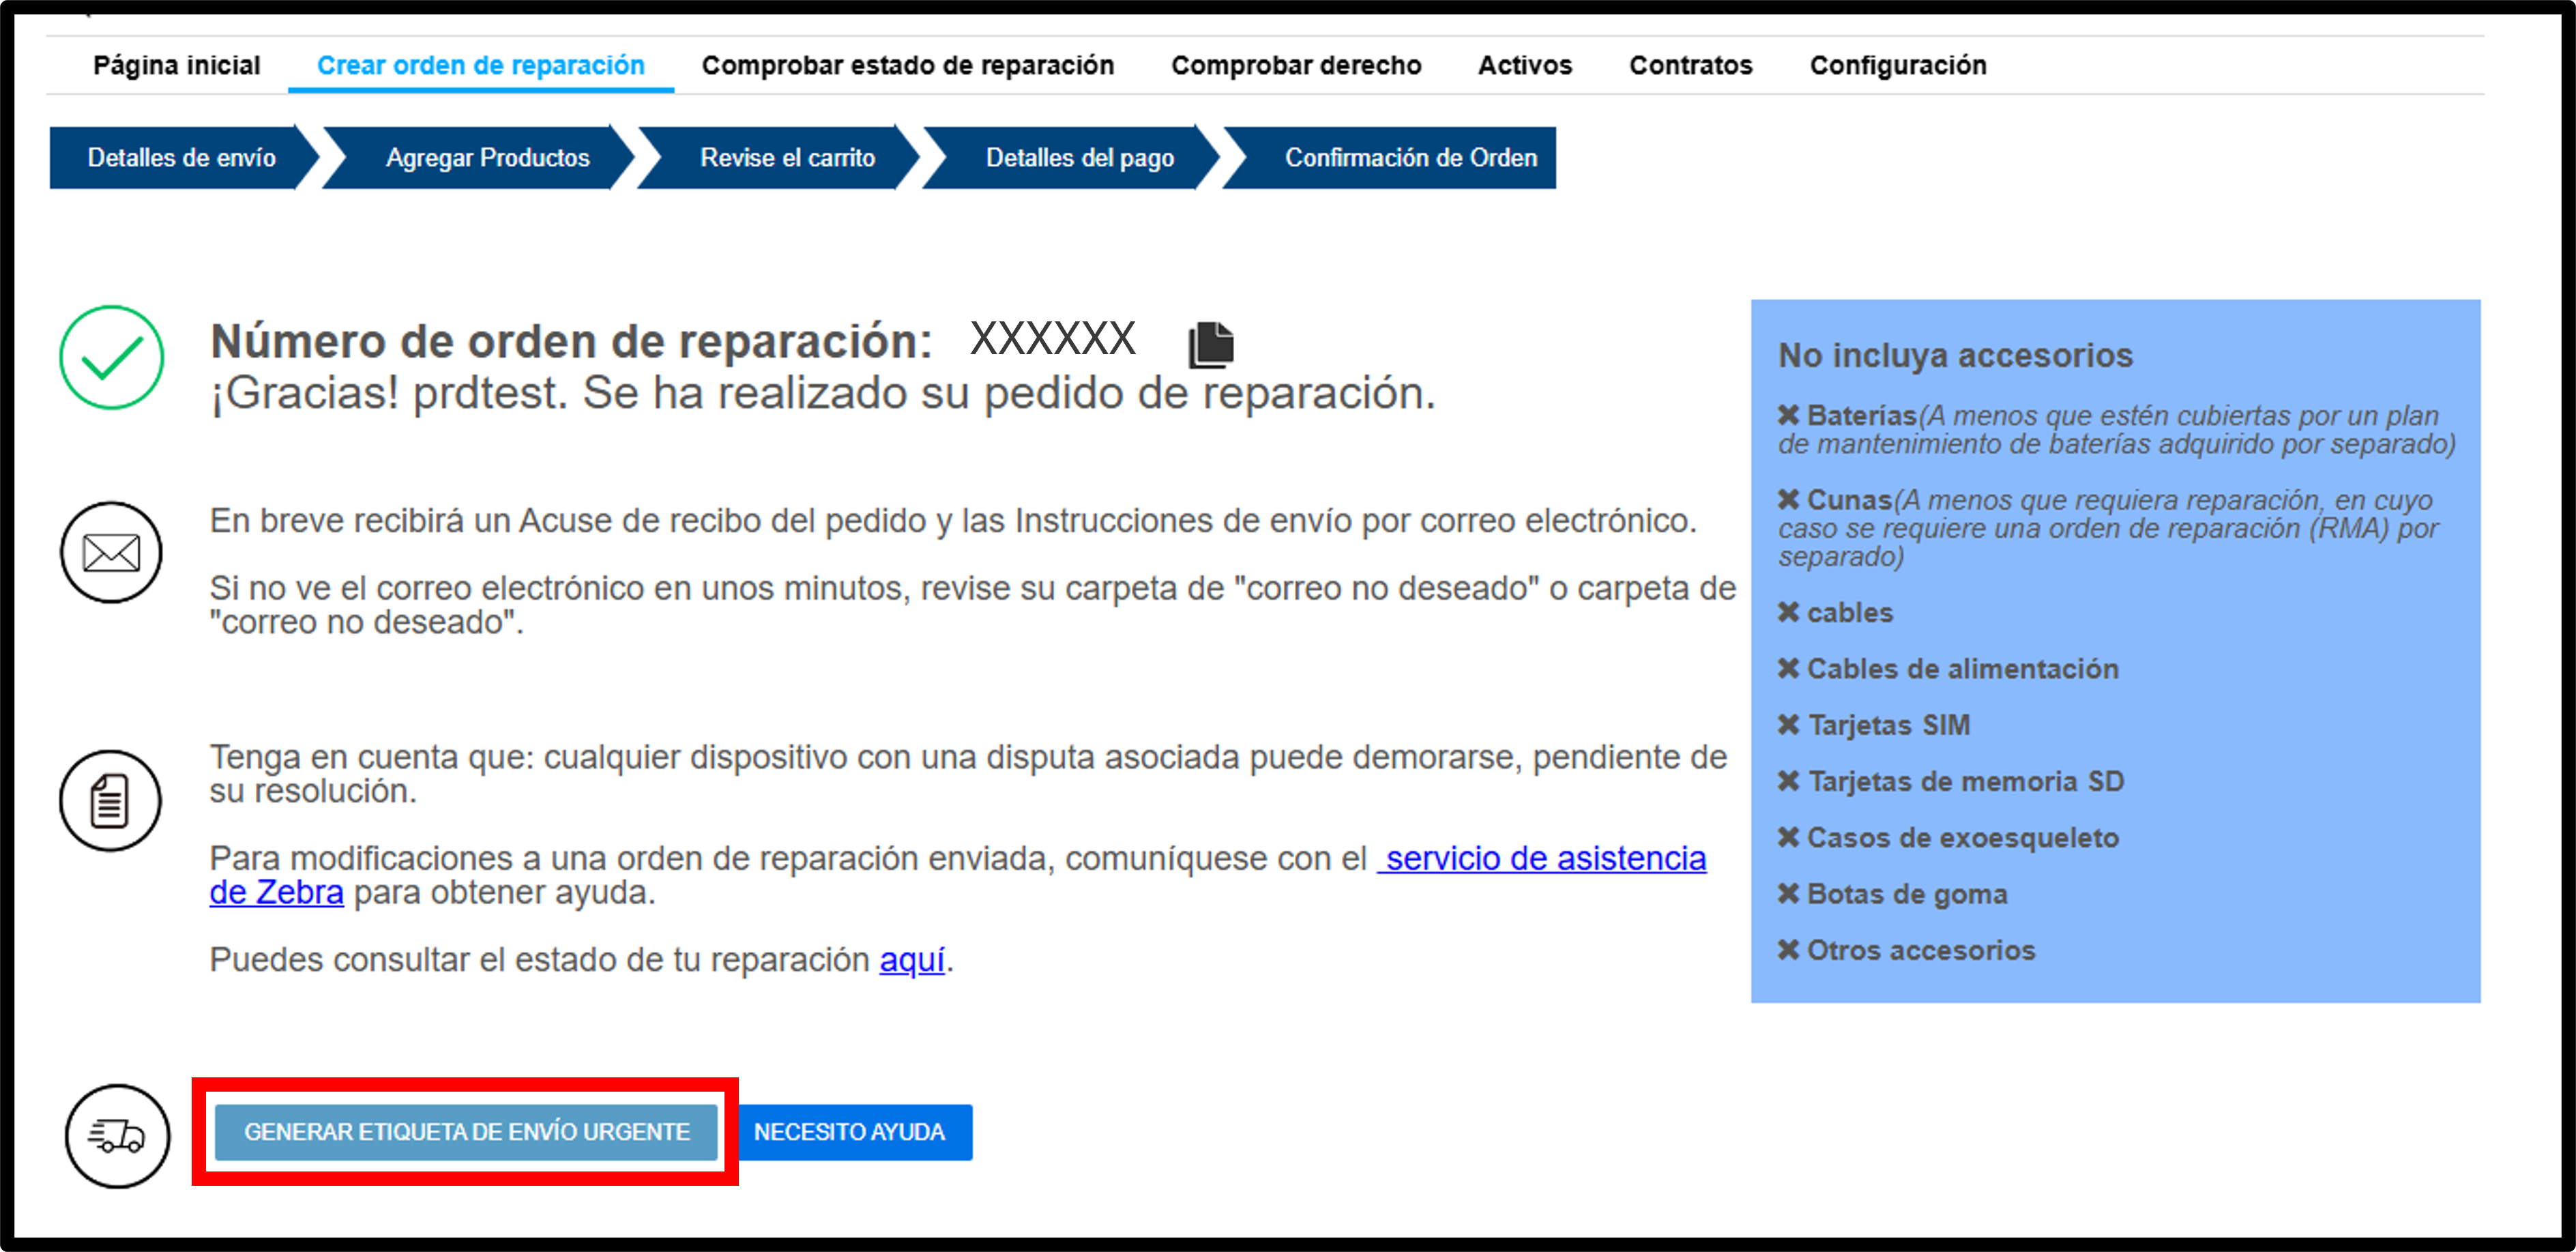Image resolution: width=2576 pixels, height=1252 pixels.
Task: Open the Página inicial tab
Action: (176, 65)
